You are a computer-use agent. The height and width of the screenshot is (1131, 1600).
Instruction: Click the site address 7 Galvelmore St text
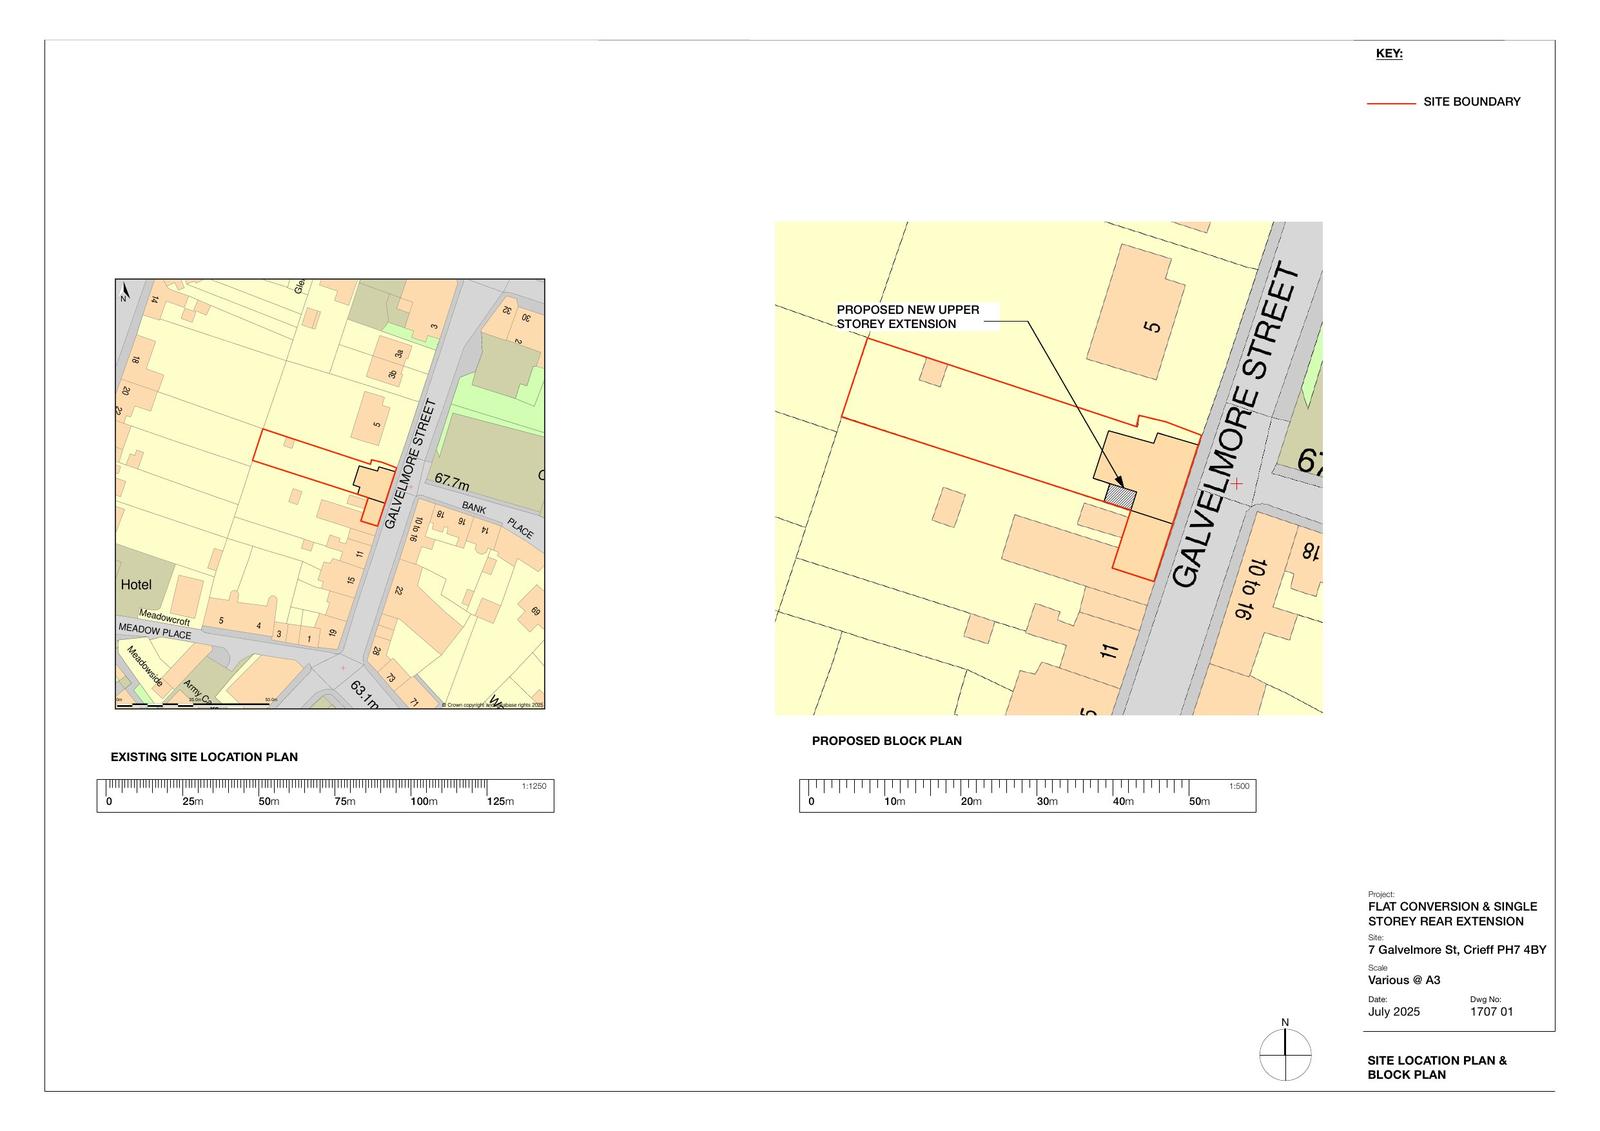[x=1456, y=950]
